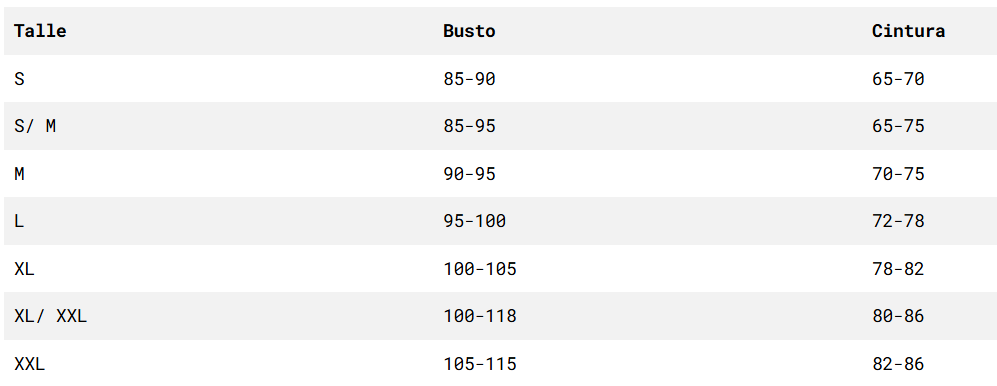Select the XXL size cell
997x386 pixels.
[x=29, y=364]
